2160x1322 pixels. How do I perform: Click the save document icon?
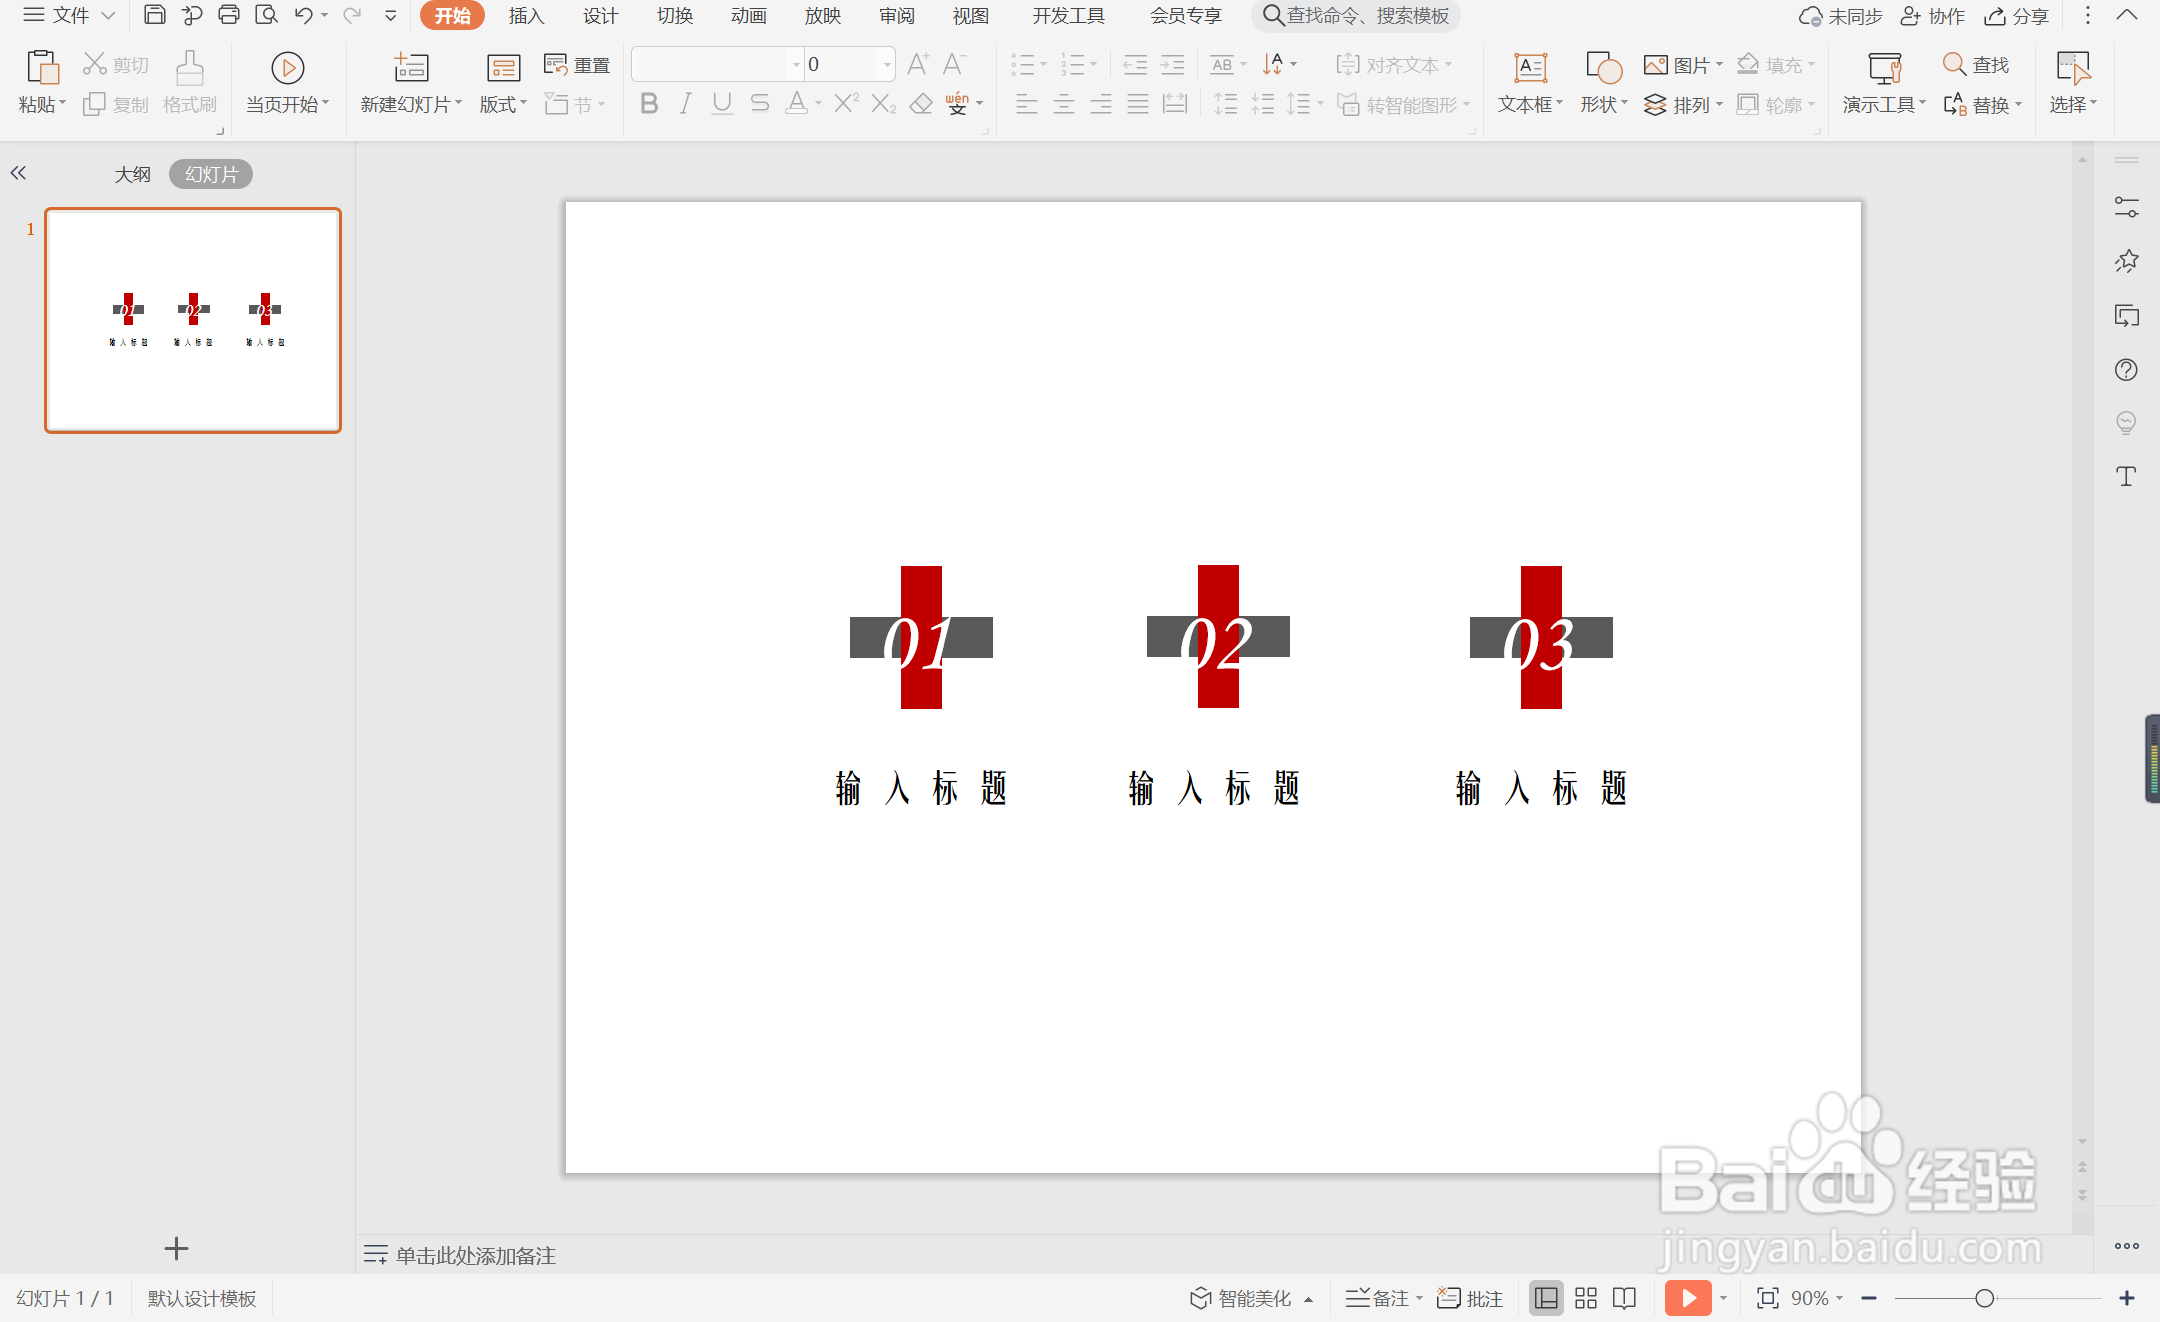pos(154,15)
